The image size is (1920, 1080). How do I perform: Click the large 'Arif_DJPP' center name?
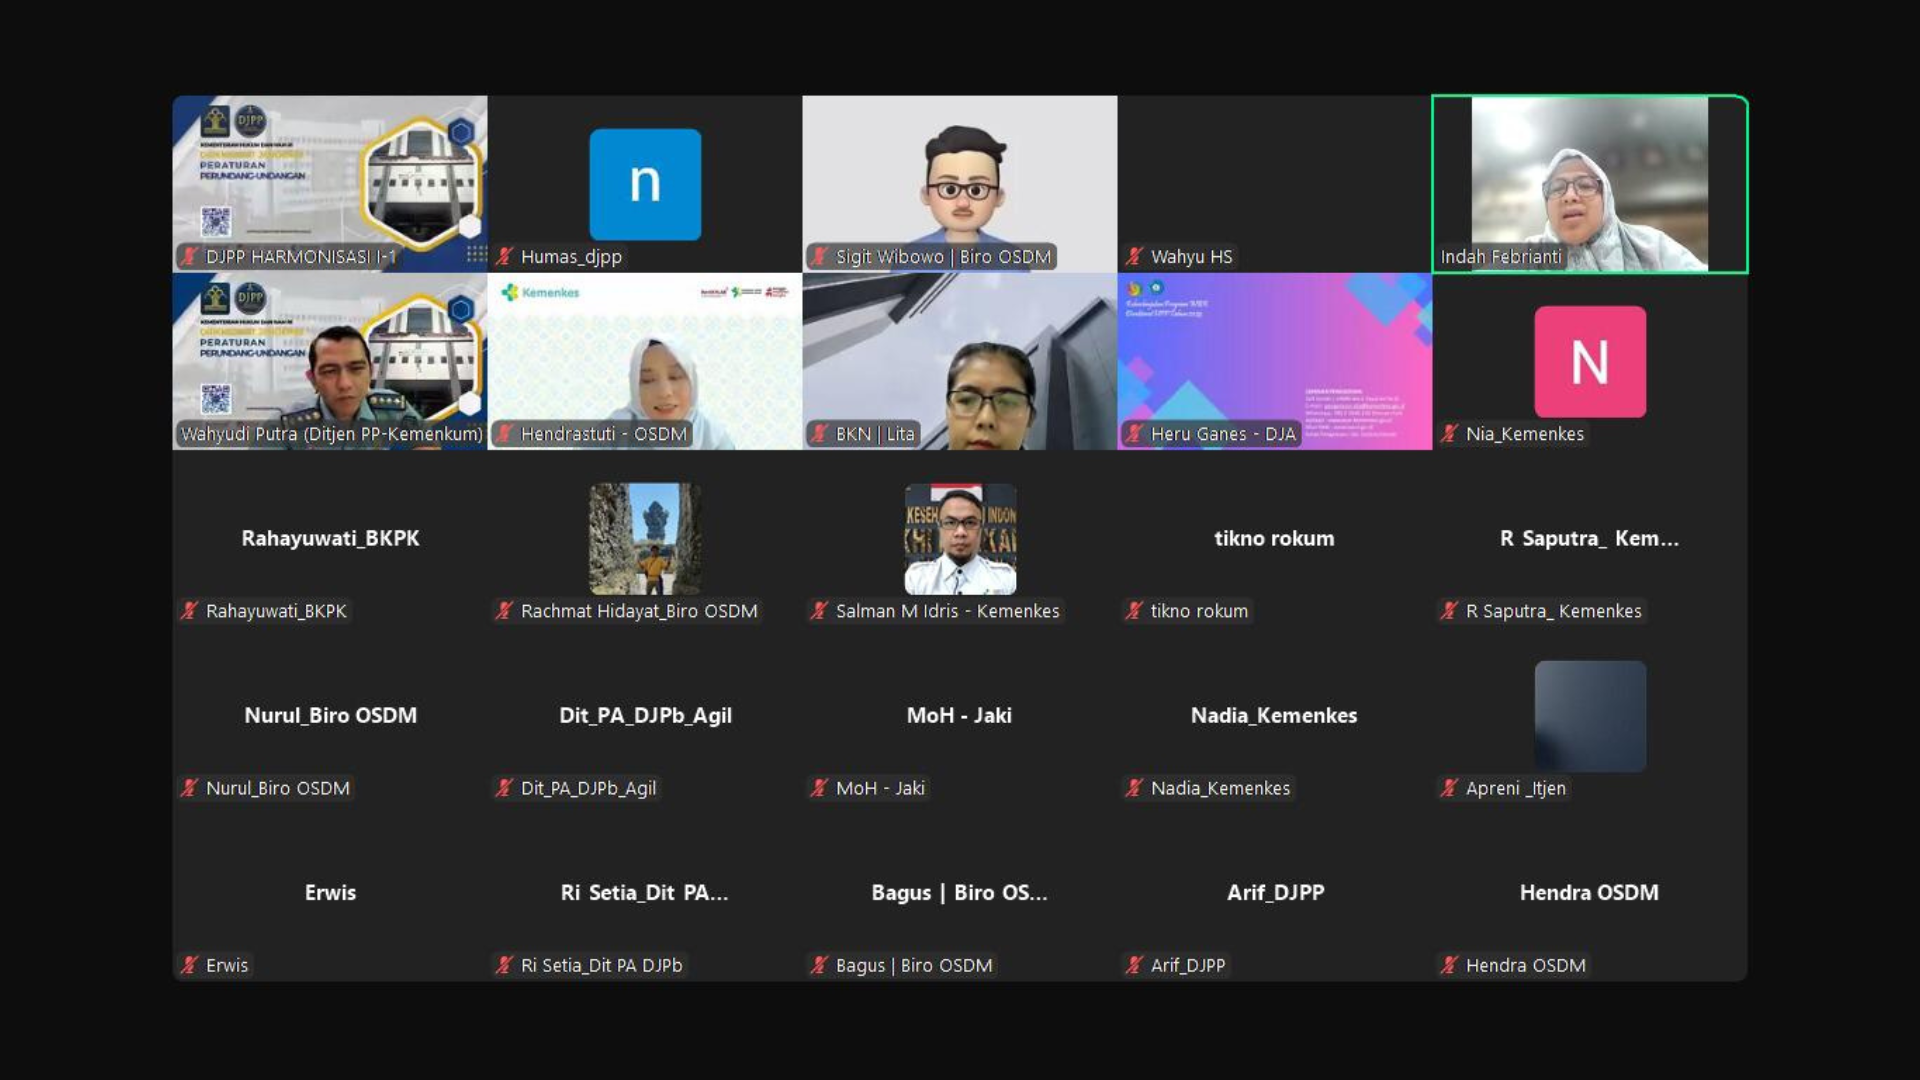coord(1275,892)
